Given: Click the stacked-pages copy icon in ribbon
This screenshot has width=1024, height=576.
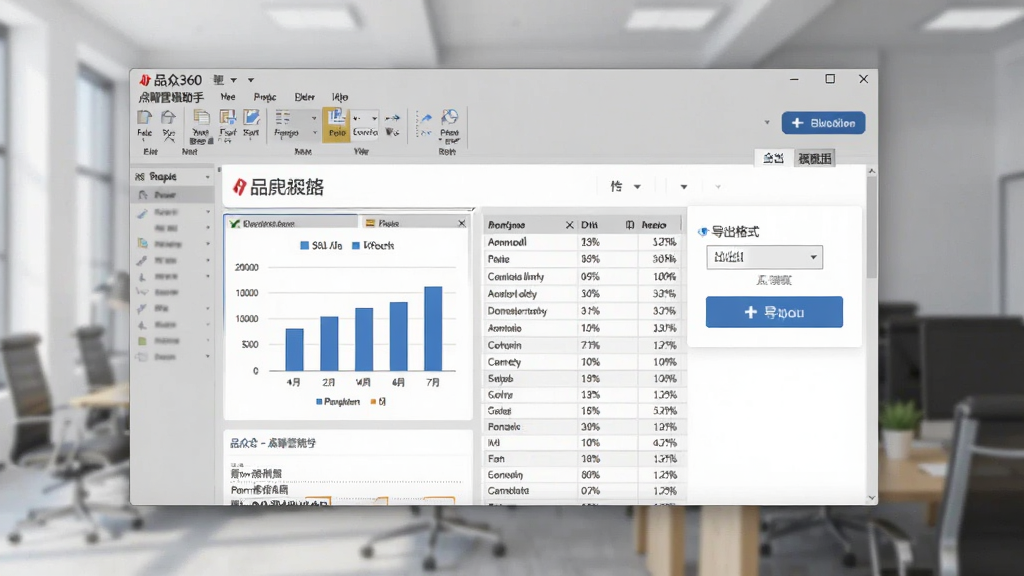Looking at the screenshot, I should point(201,118).
